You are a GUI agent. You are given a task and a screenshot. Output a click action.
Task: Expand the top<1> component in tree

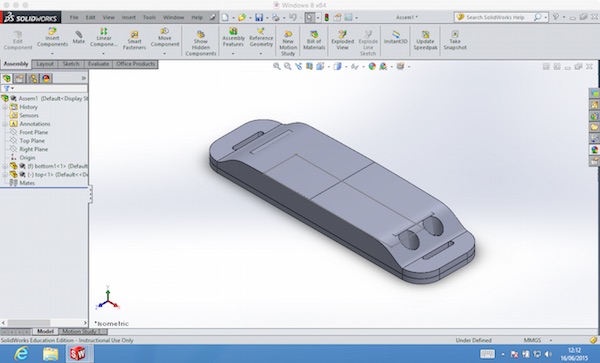coord(5,174)
